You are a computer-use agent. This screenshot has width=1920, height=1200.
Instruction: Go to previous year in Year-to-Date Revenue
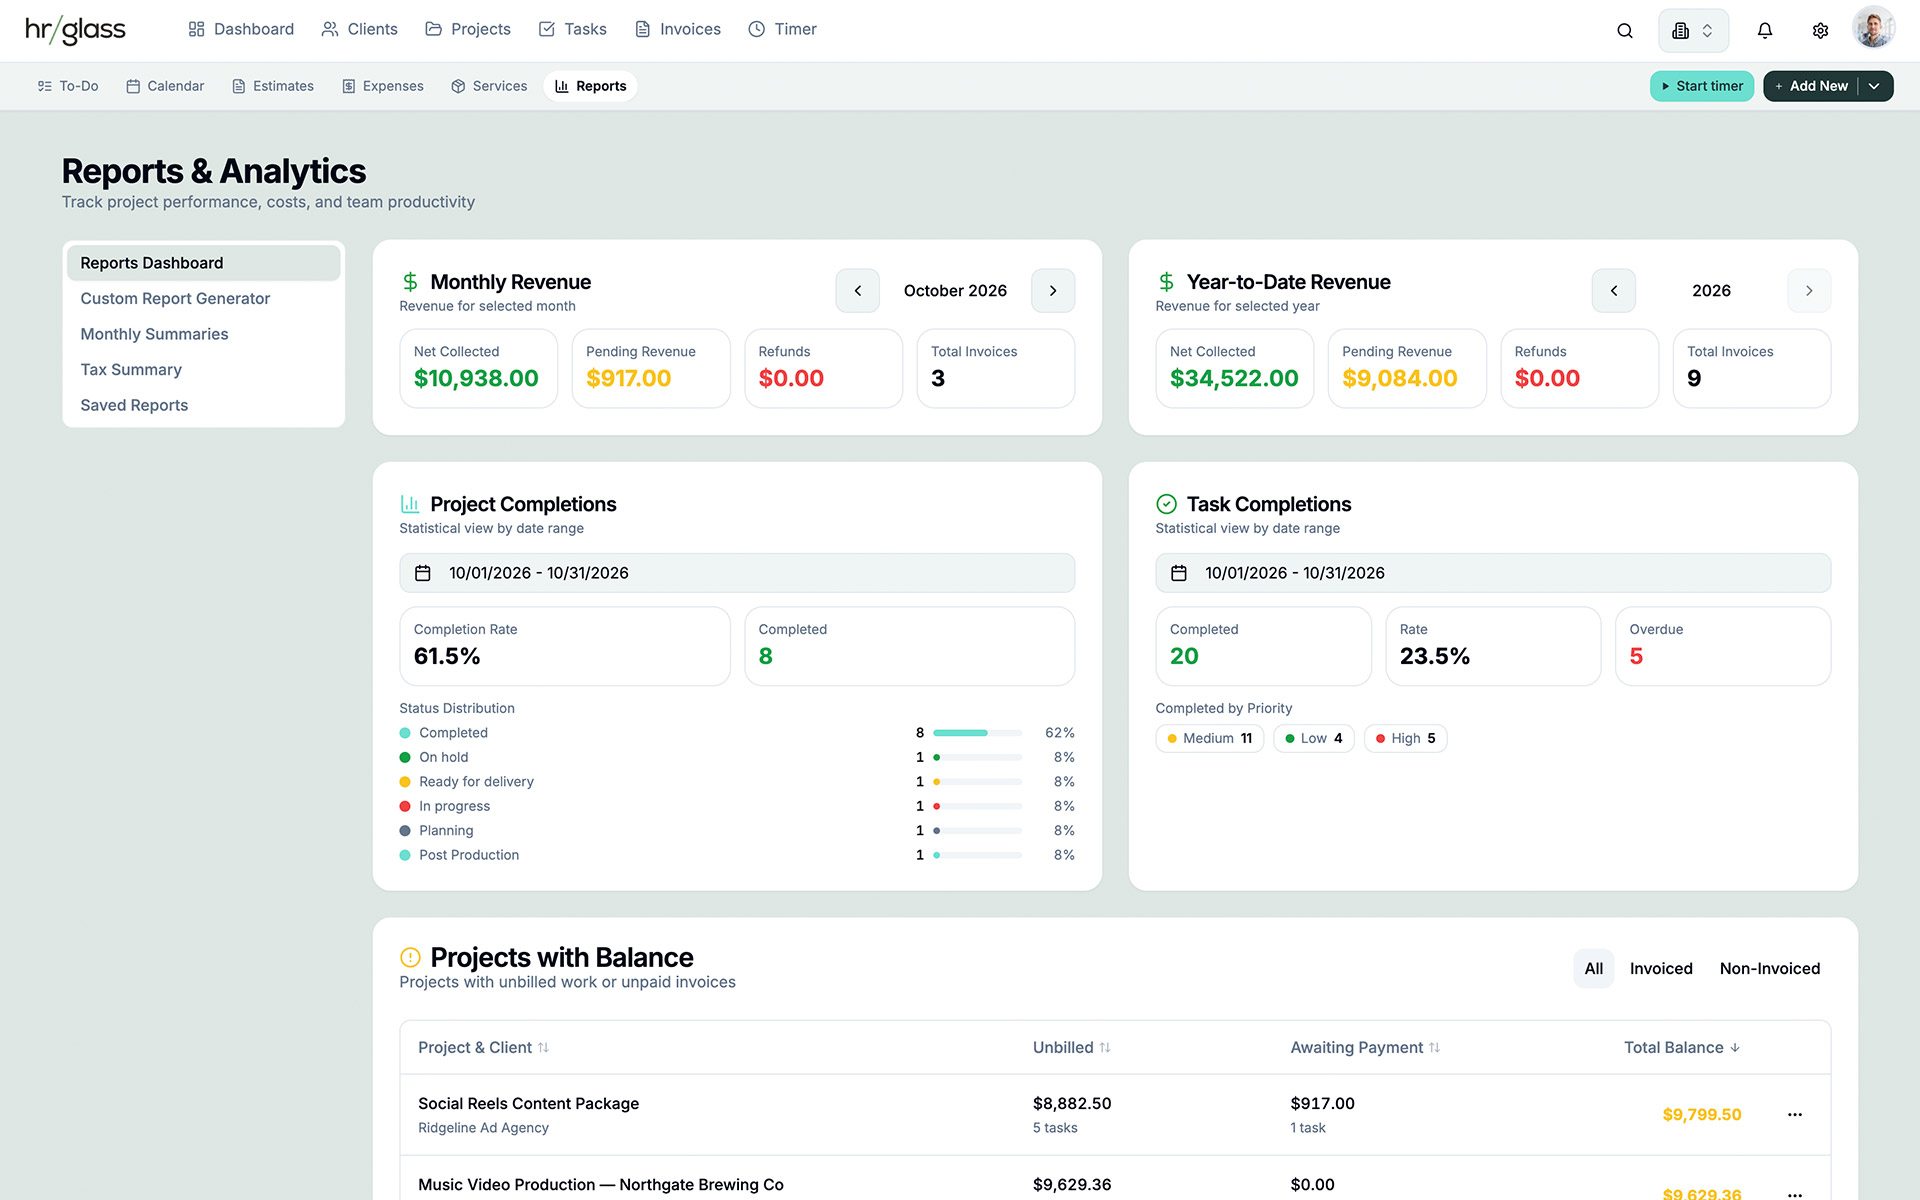point(1613,291)
